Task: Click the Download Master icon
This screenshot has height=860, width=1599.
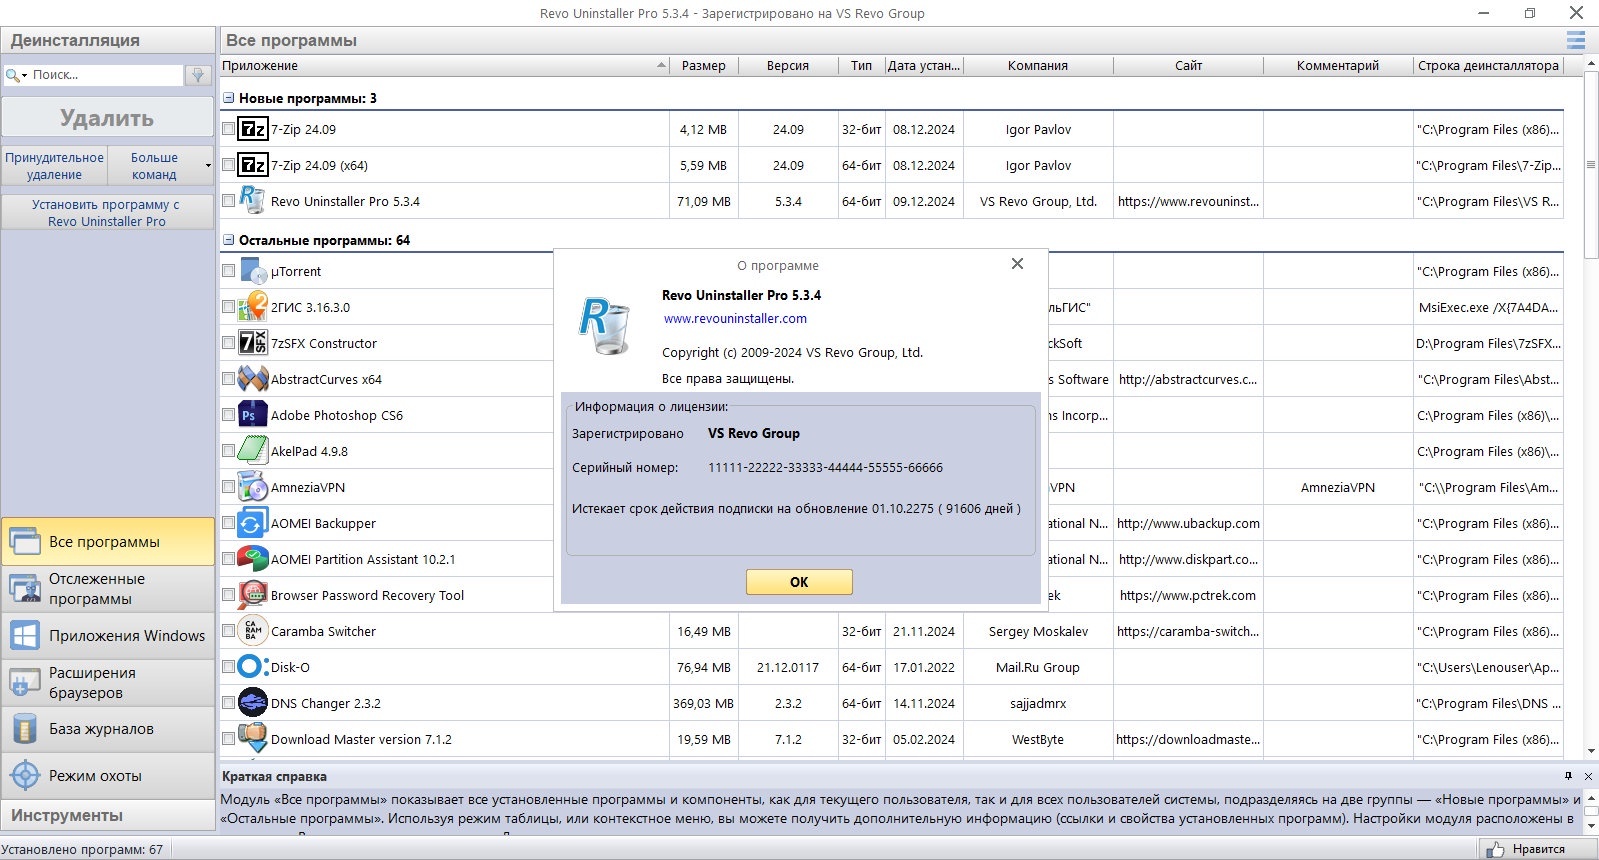Action: [x=253, y=739]
